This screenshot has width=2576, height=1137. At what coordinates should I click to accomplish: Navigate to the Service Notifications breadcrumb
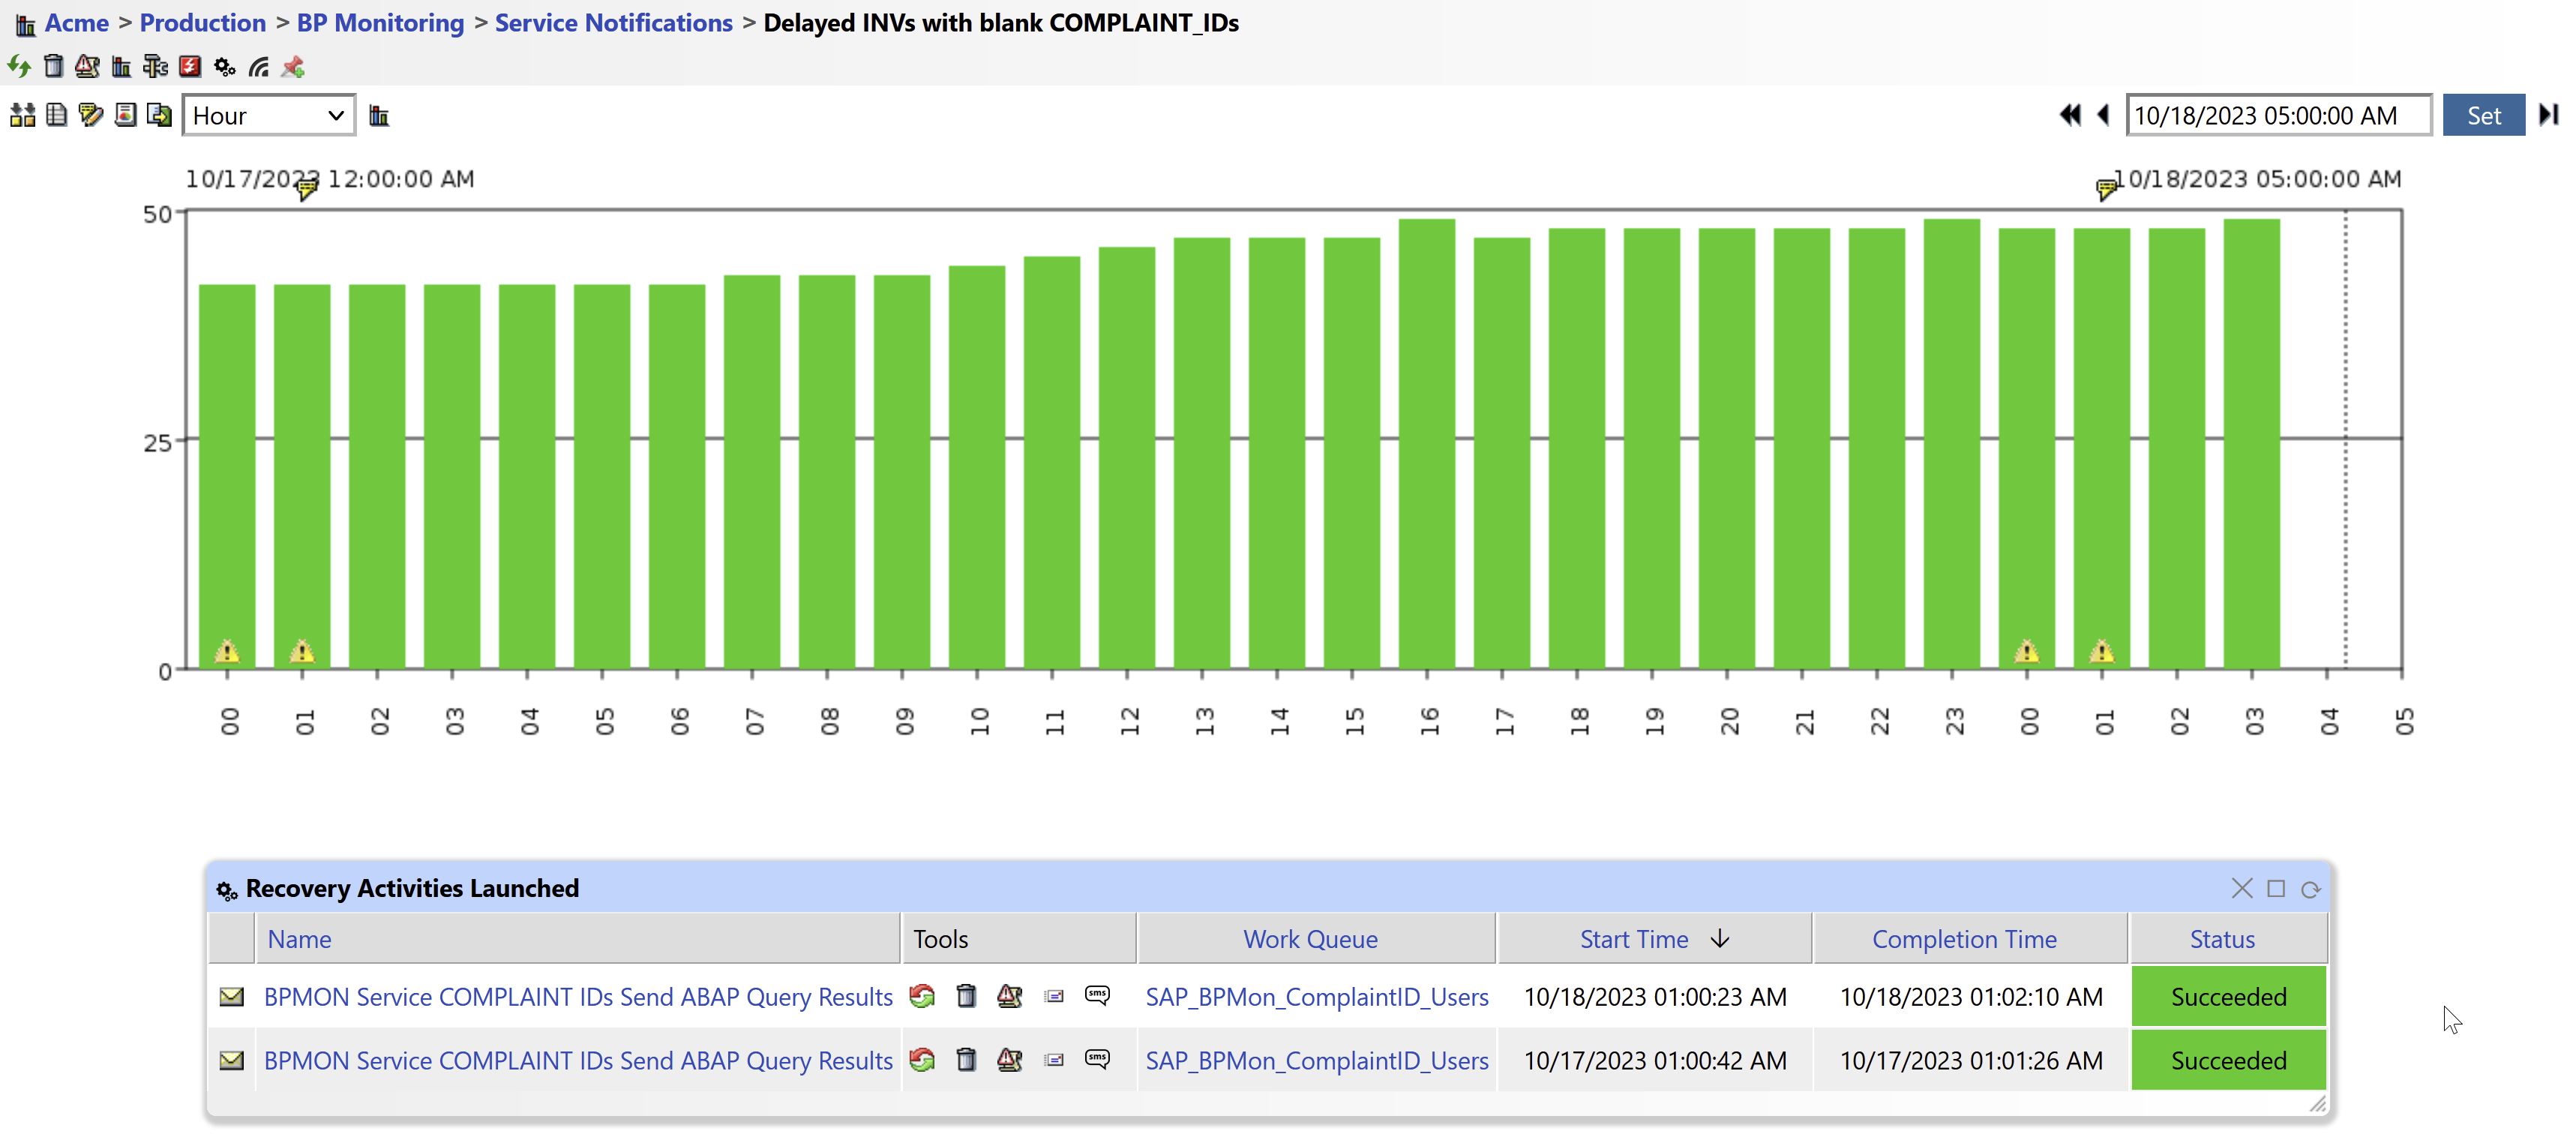[613, 22]
